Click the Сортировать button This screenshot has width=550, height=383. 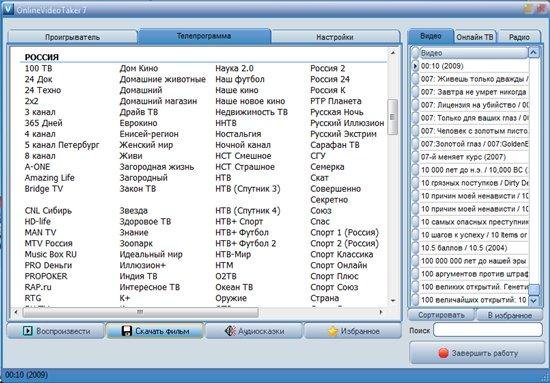coord(441,315)
